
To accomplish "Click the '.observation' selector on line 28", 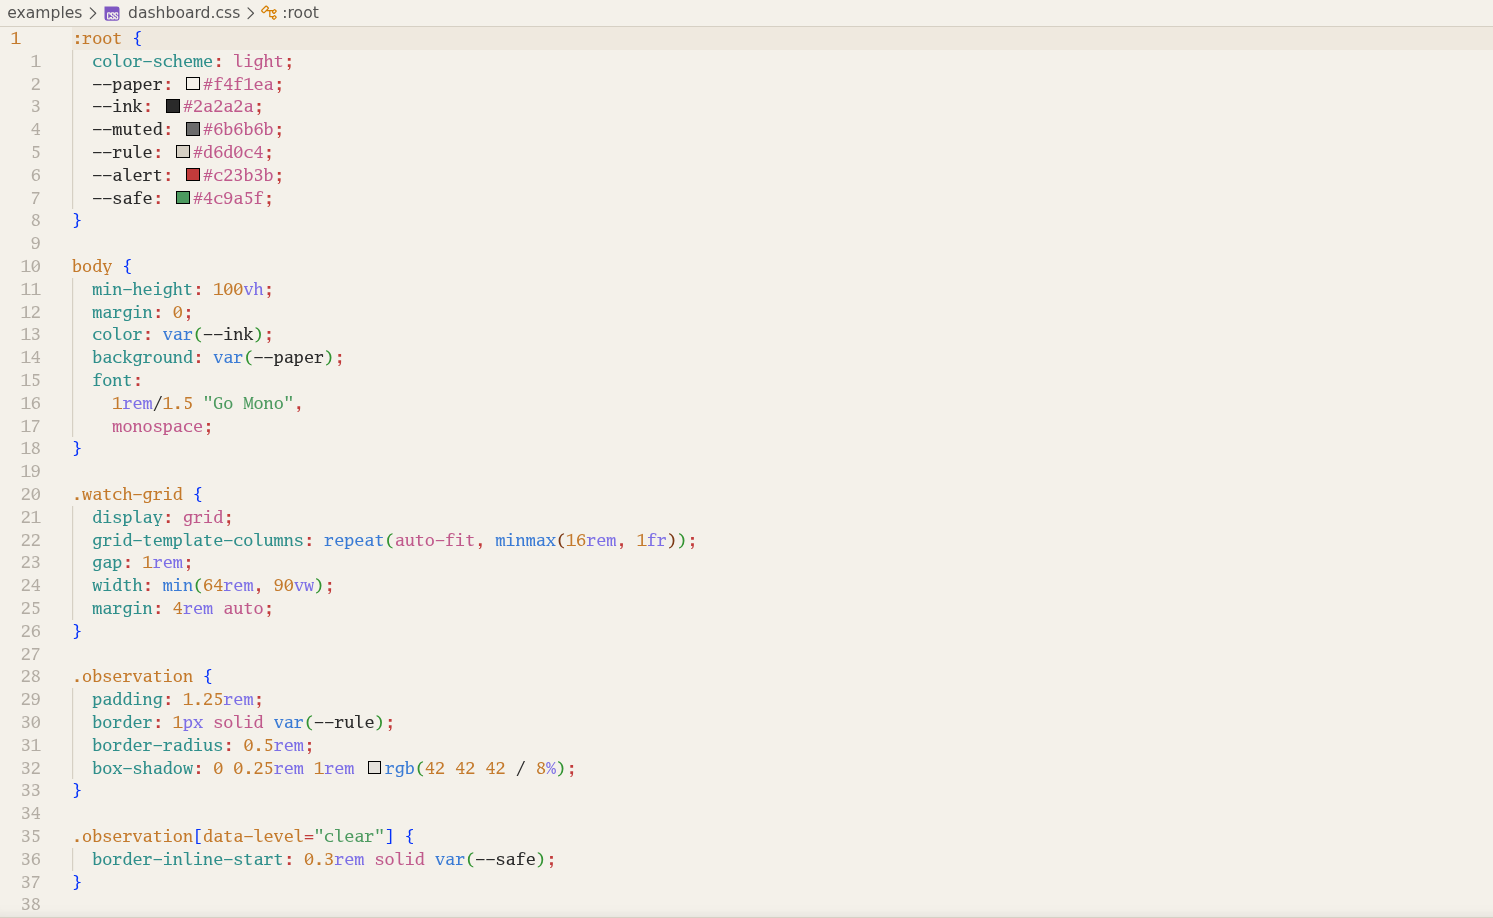I will (x=132, y=676).
